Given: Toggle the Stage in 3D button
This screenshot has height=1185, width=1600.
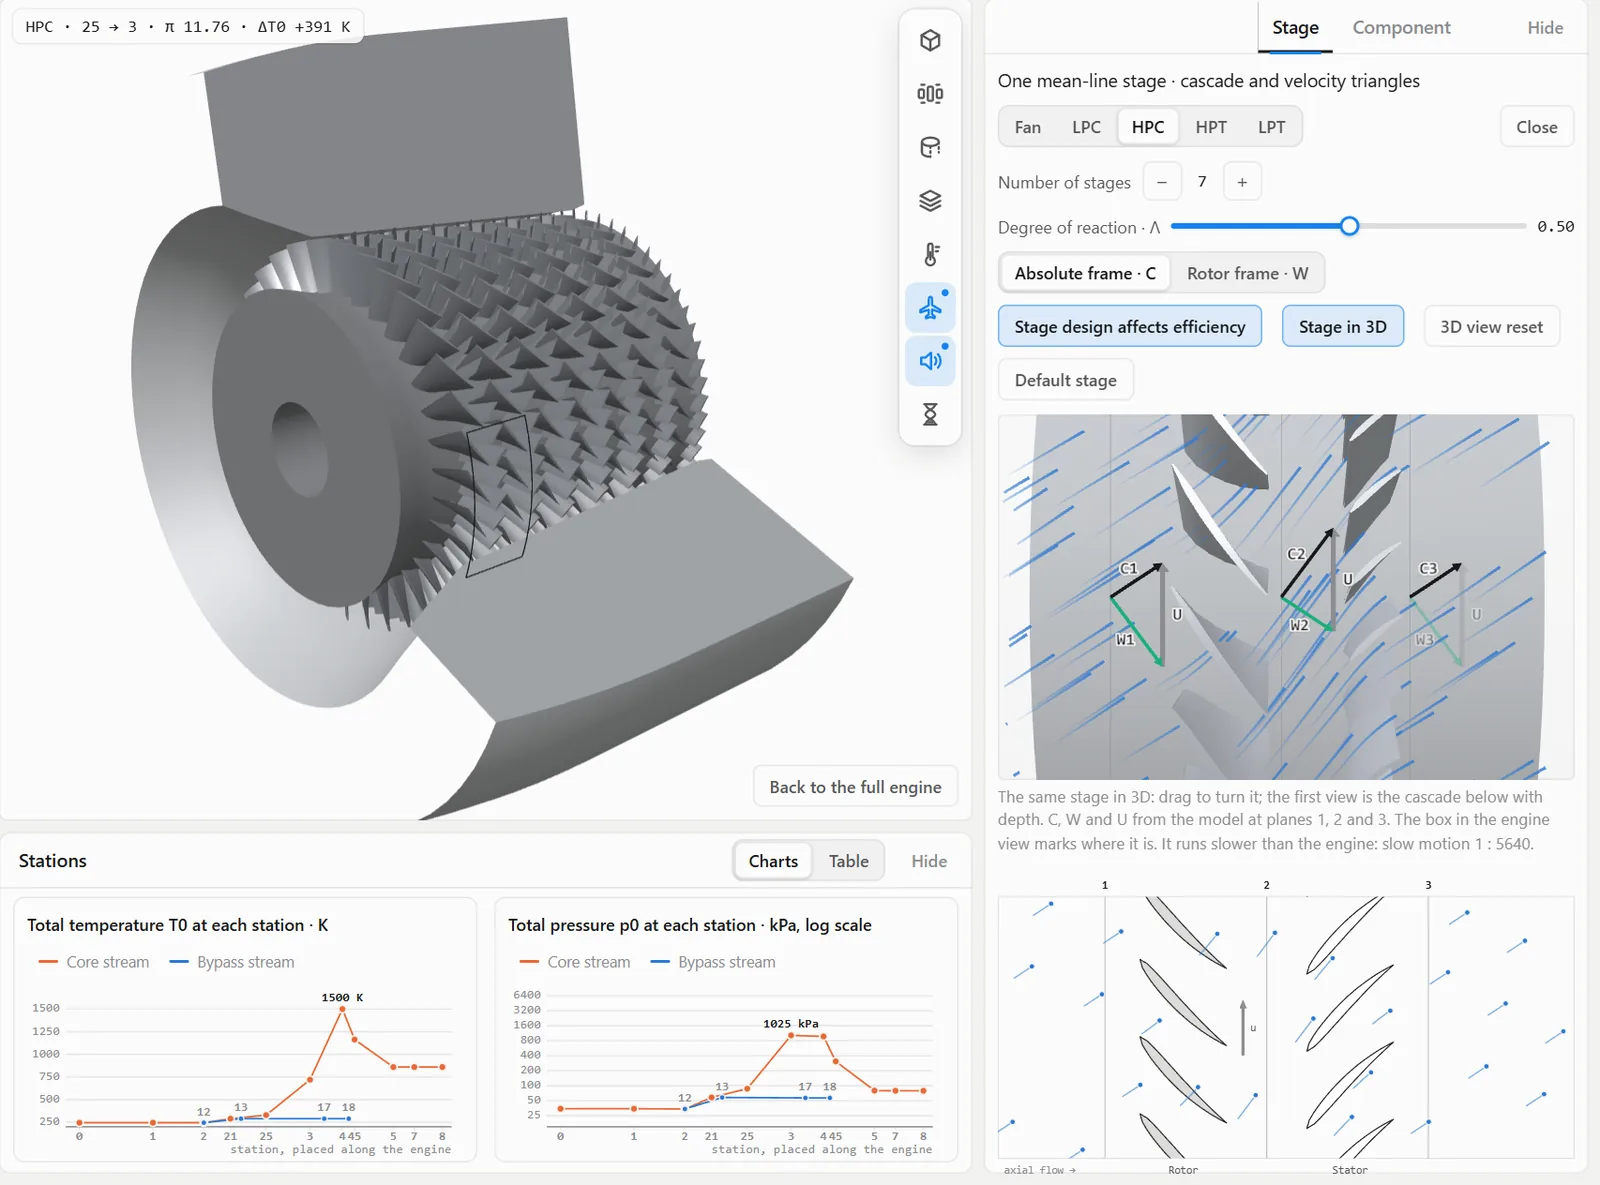Looking at the screenshot, I should click(x=1342, y=327).
